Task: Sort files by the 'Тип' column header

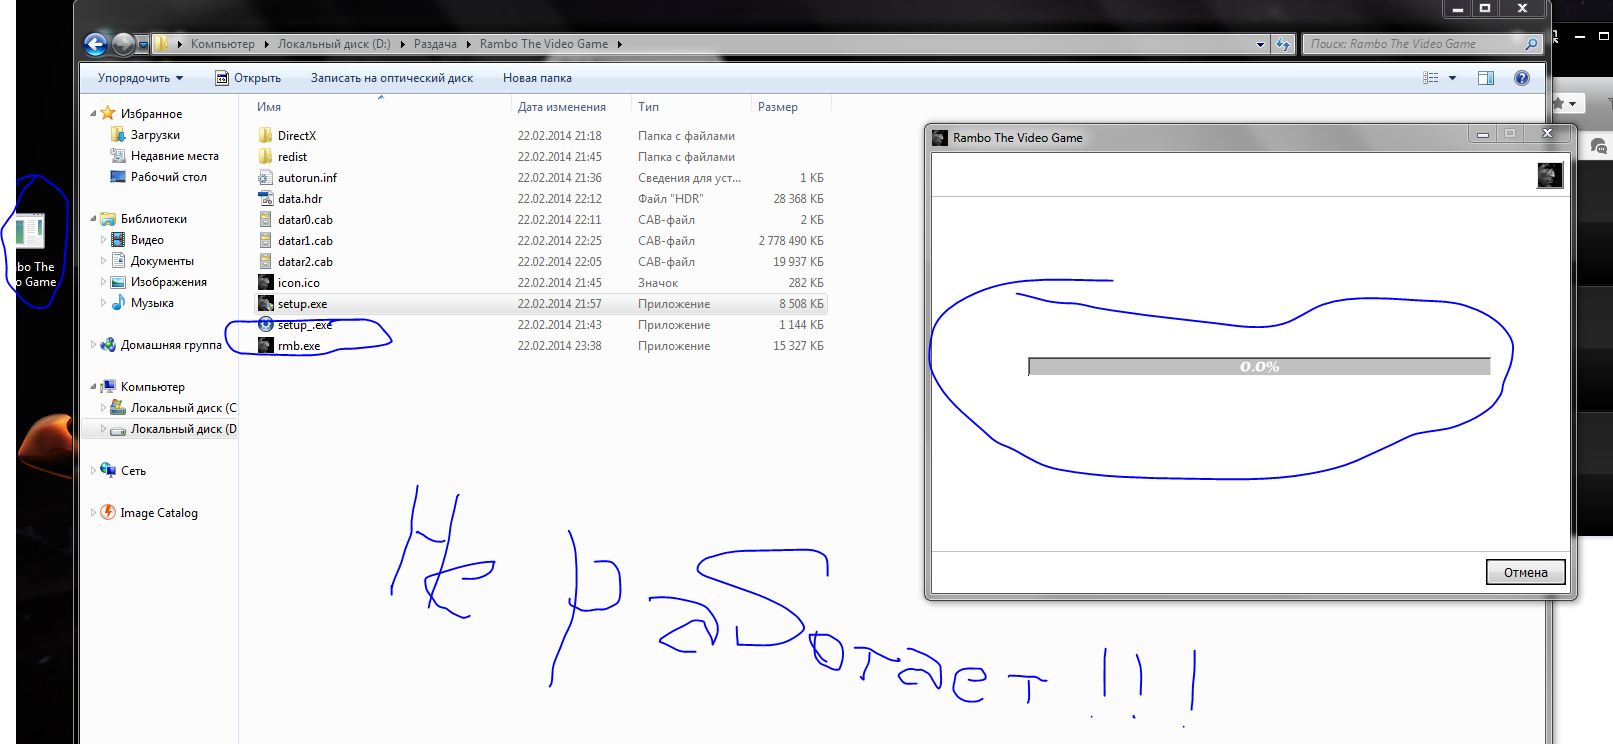Action: pyautogui.click(x=648, y=107)
